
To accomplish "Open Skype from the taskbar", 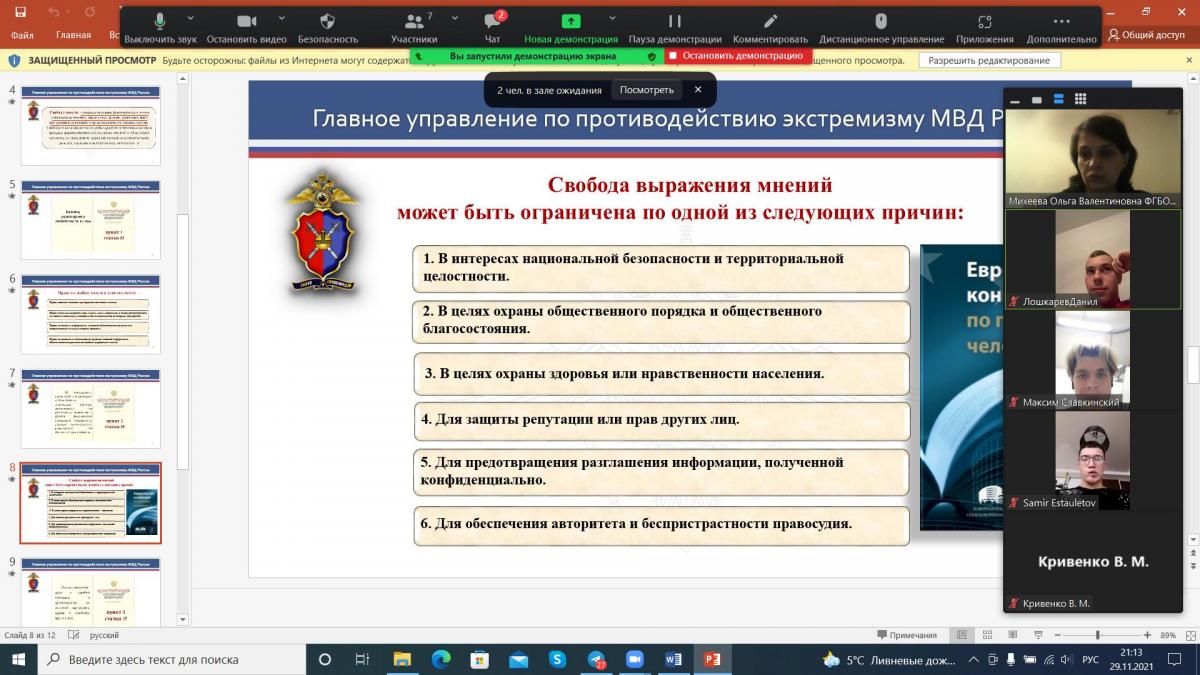I will [x=557, y=659].
